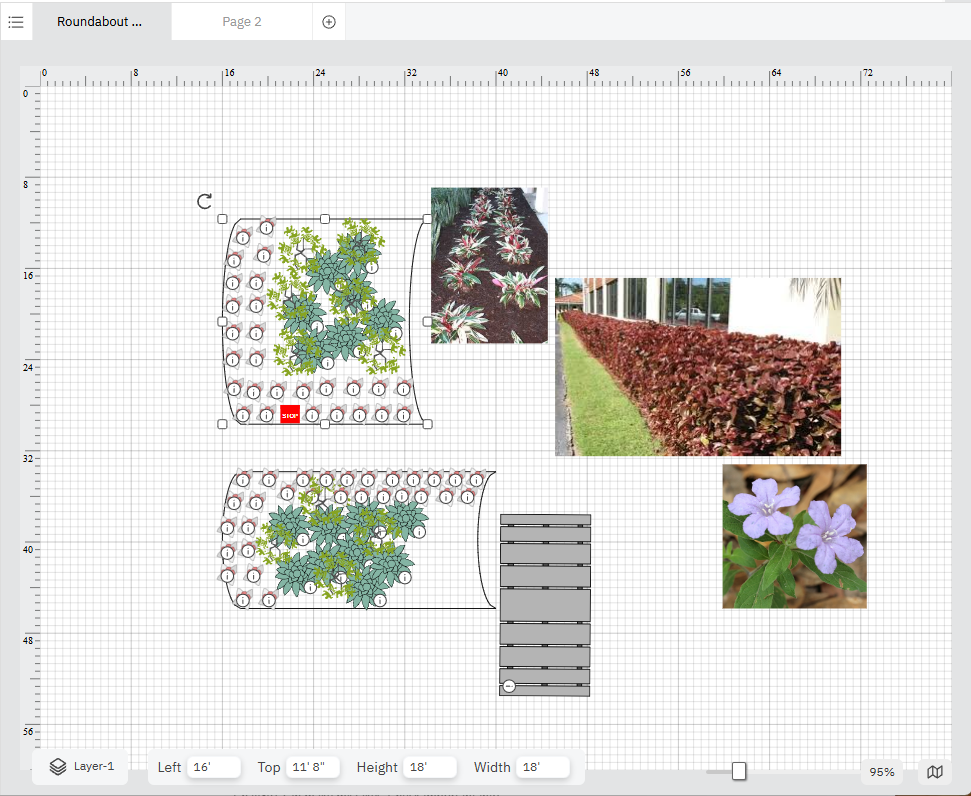971x796 pixels.
Task: Edit the Left position field showing 16'
Action: (213, 767)
